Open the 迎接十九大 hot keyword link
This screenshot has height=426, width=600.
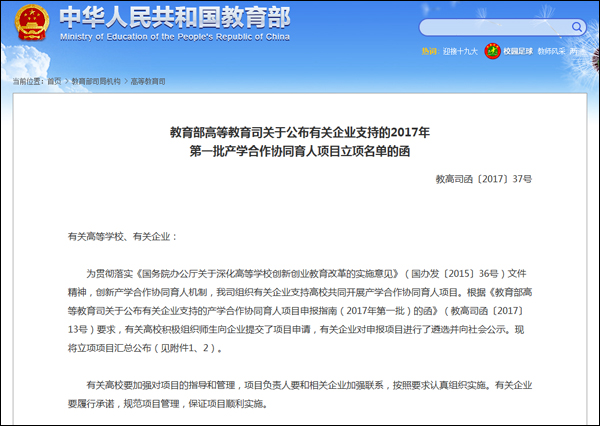460,51
